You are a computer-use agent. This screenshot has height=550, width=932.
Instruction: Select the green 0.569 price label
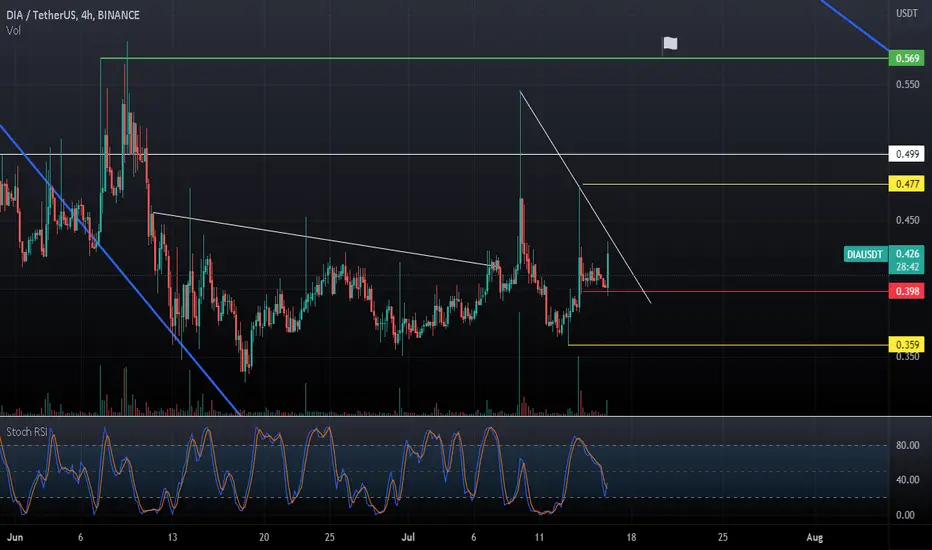click(x=907, y=58)
